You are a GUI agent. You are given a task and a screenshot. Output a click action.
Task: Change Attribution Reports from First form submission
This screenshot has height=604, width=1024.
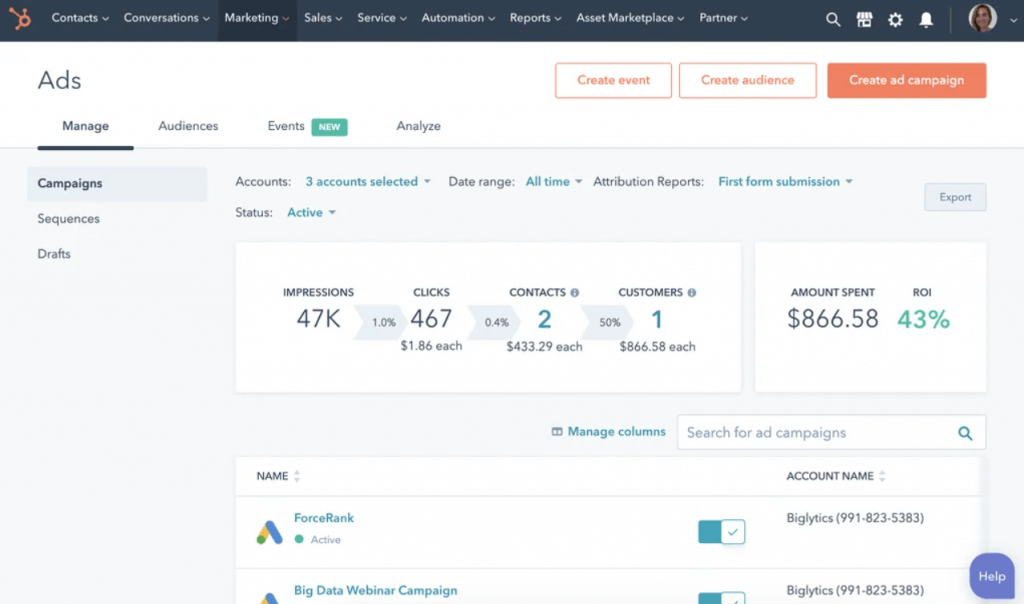coord(784,181)
